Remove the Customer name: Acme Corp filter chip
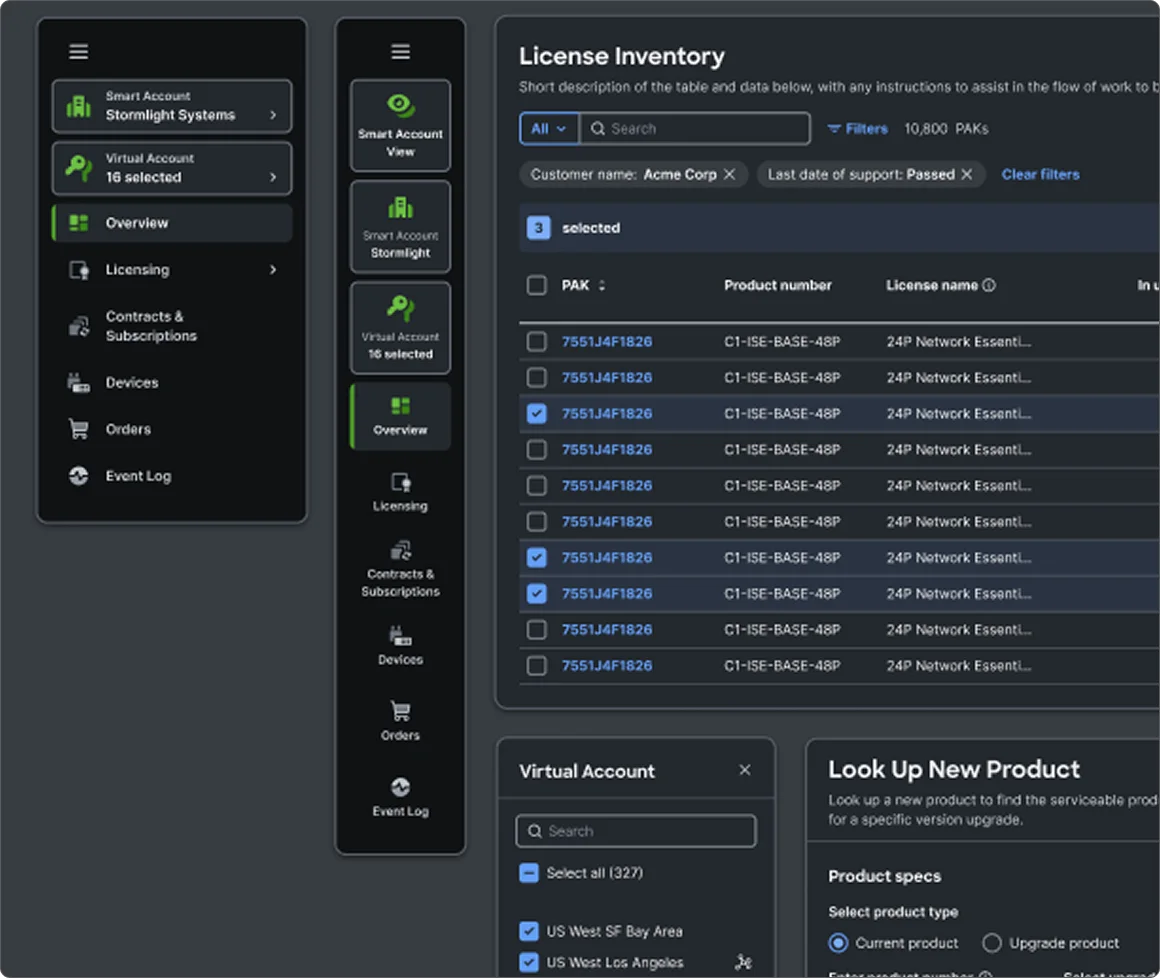Image resolution: width=1160 pixels, height=978 pixels. (x=729, y=174)
